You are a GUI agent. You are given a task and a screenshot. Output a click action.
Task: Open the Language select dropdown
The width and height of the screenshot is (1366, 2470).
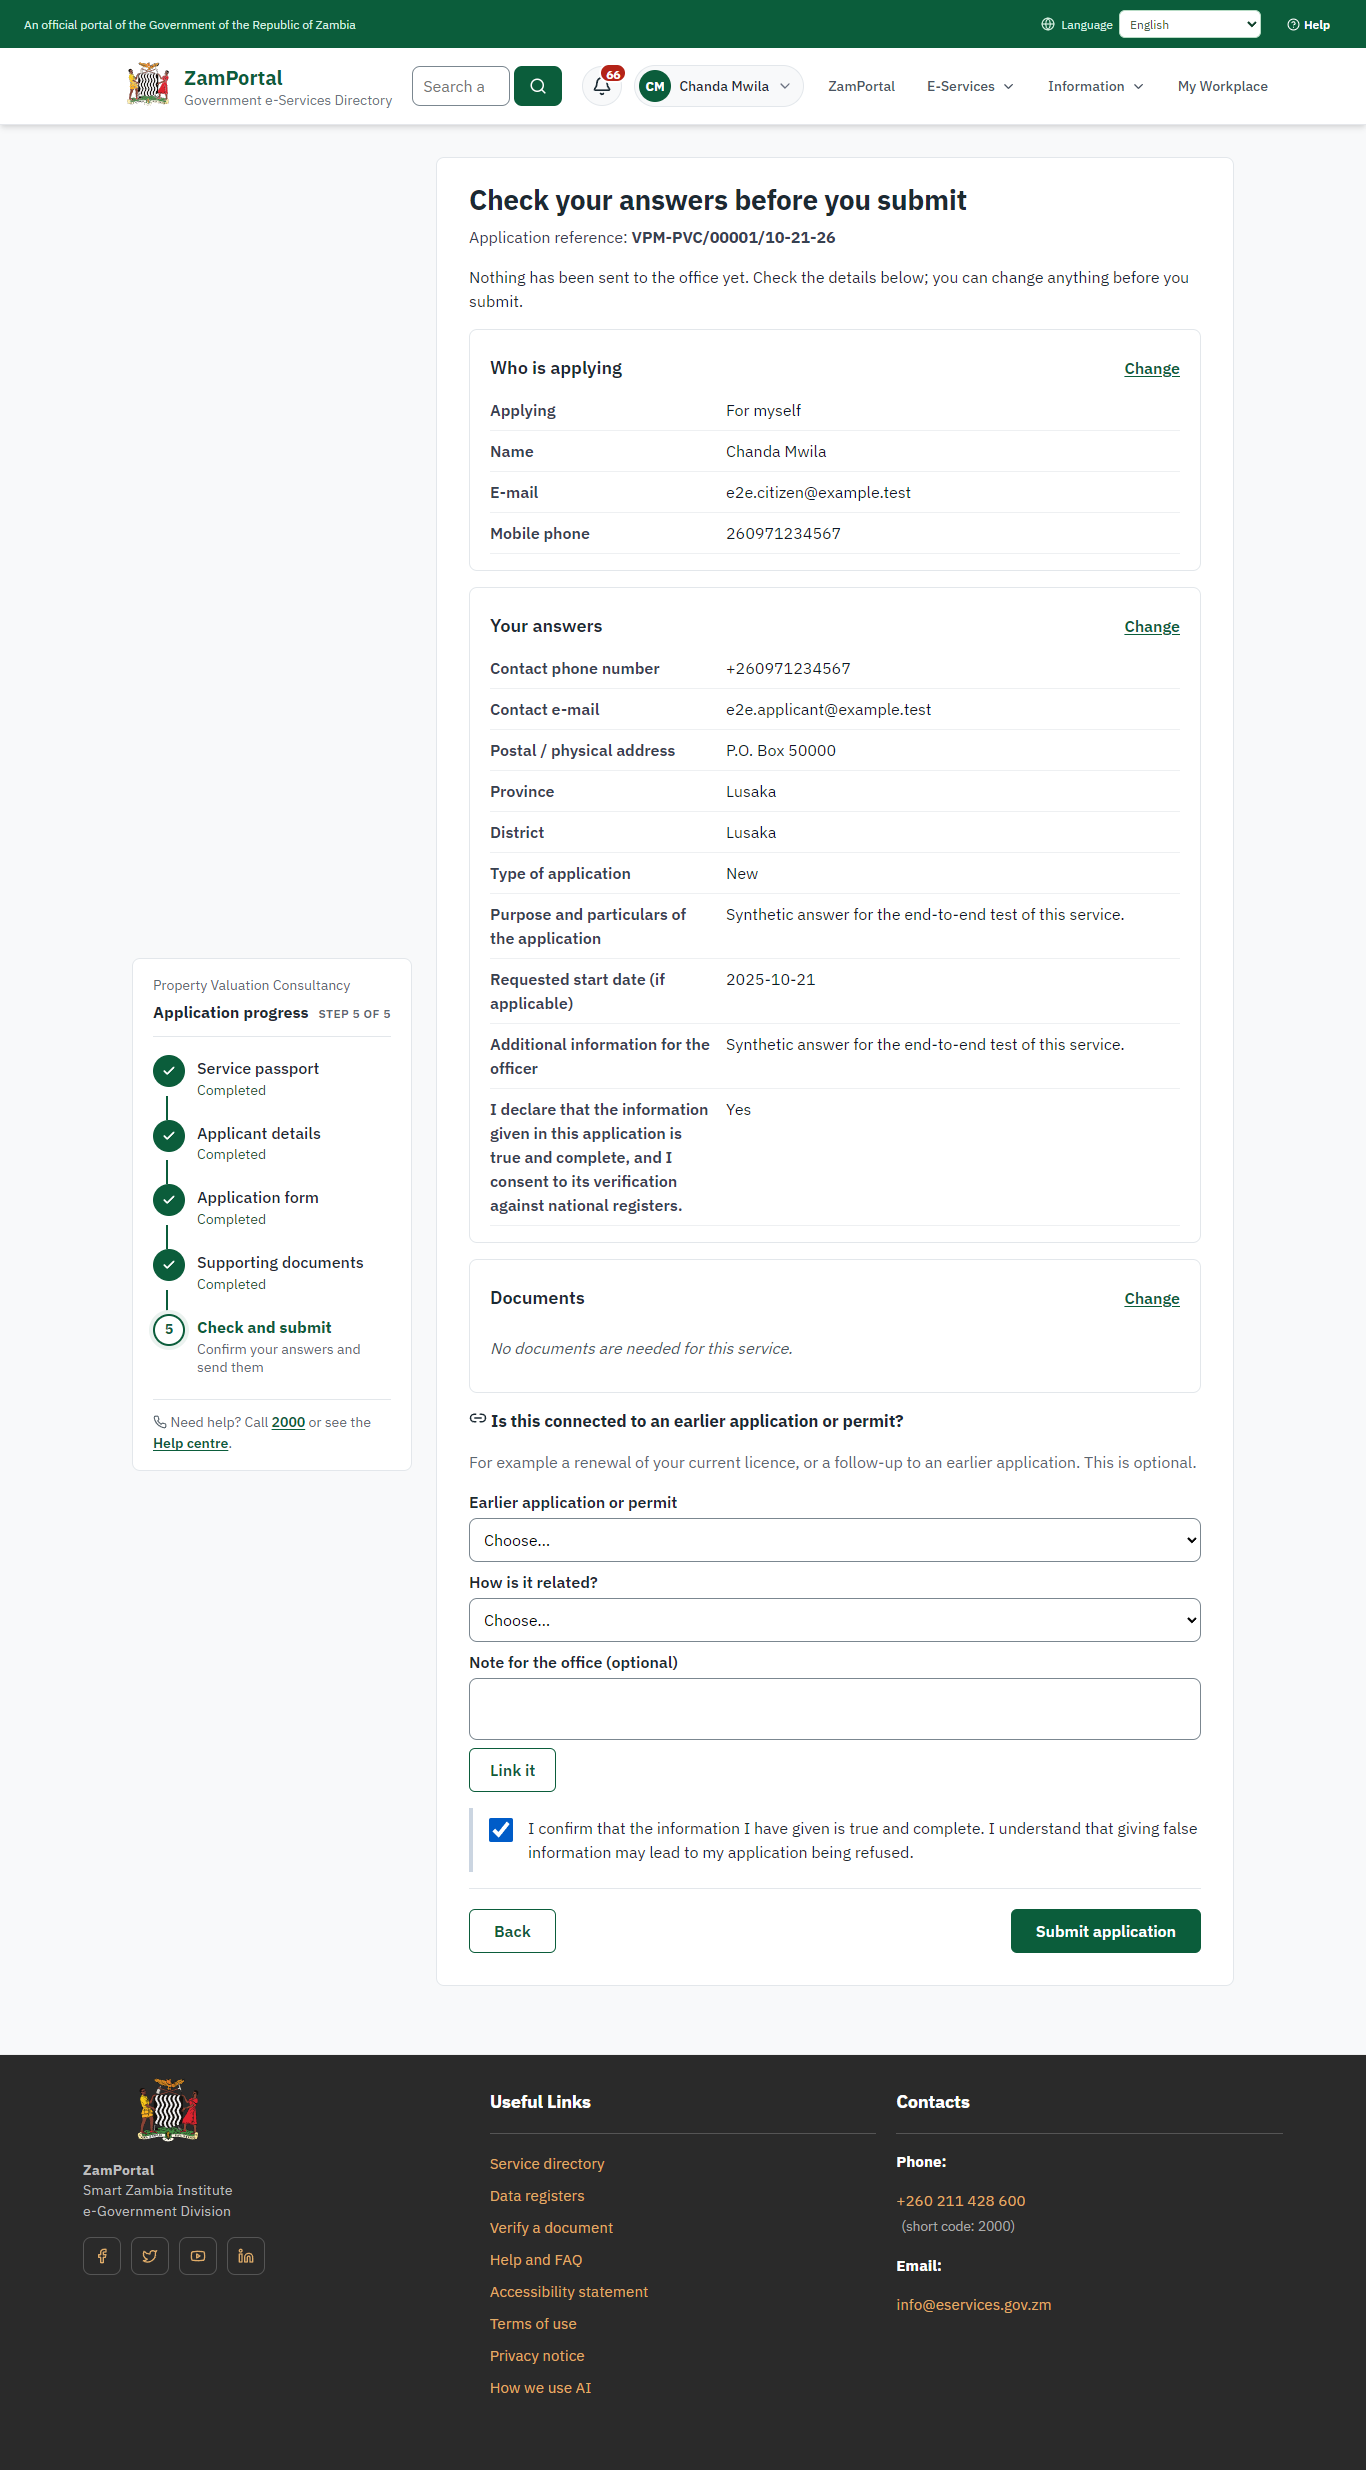click(x=1190, y=25)
